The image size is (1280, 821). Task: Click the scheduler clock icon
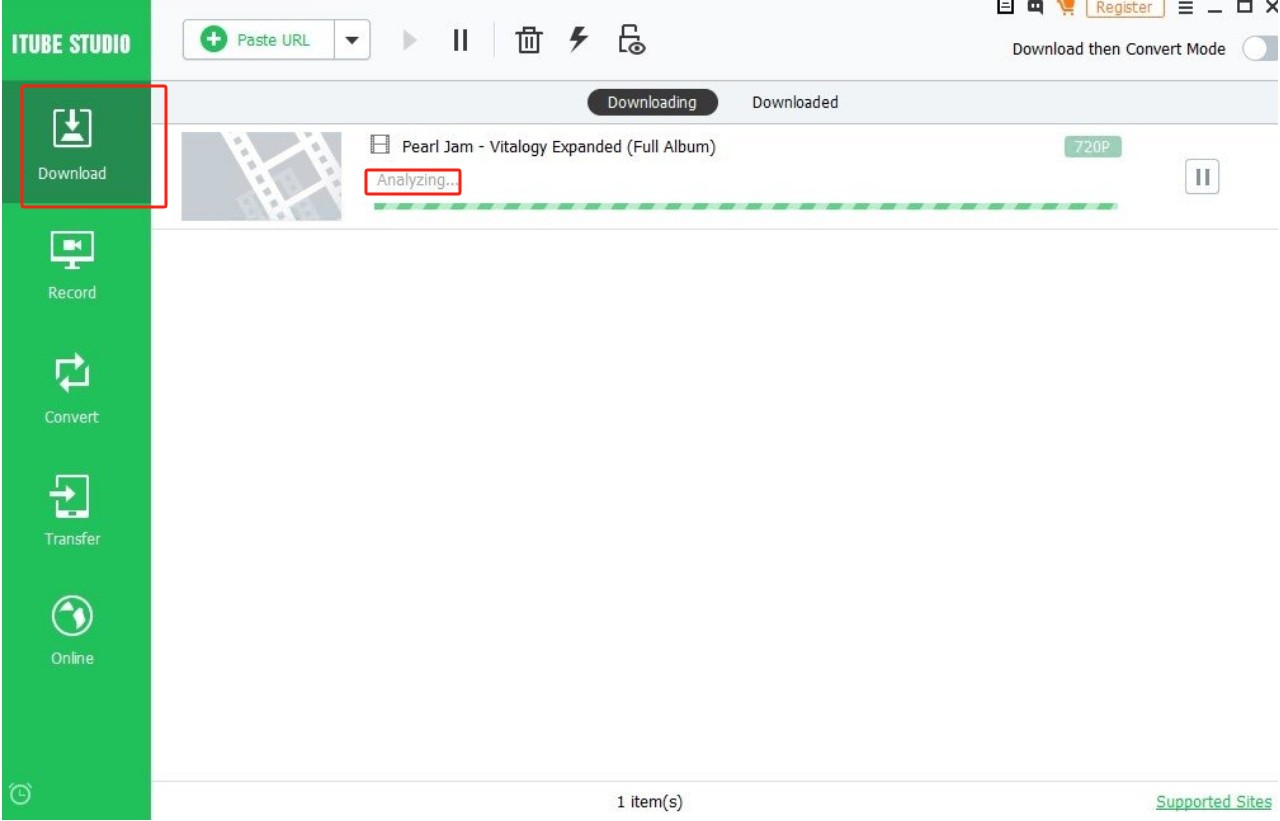(x=19, y=794)
